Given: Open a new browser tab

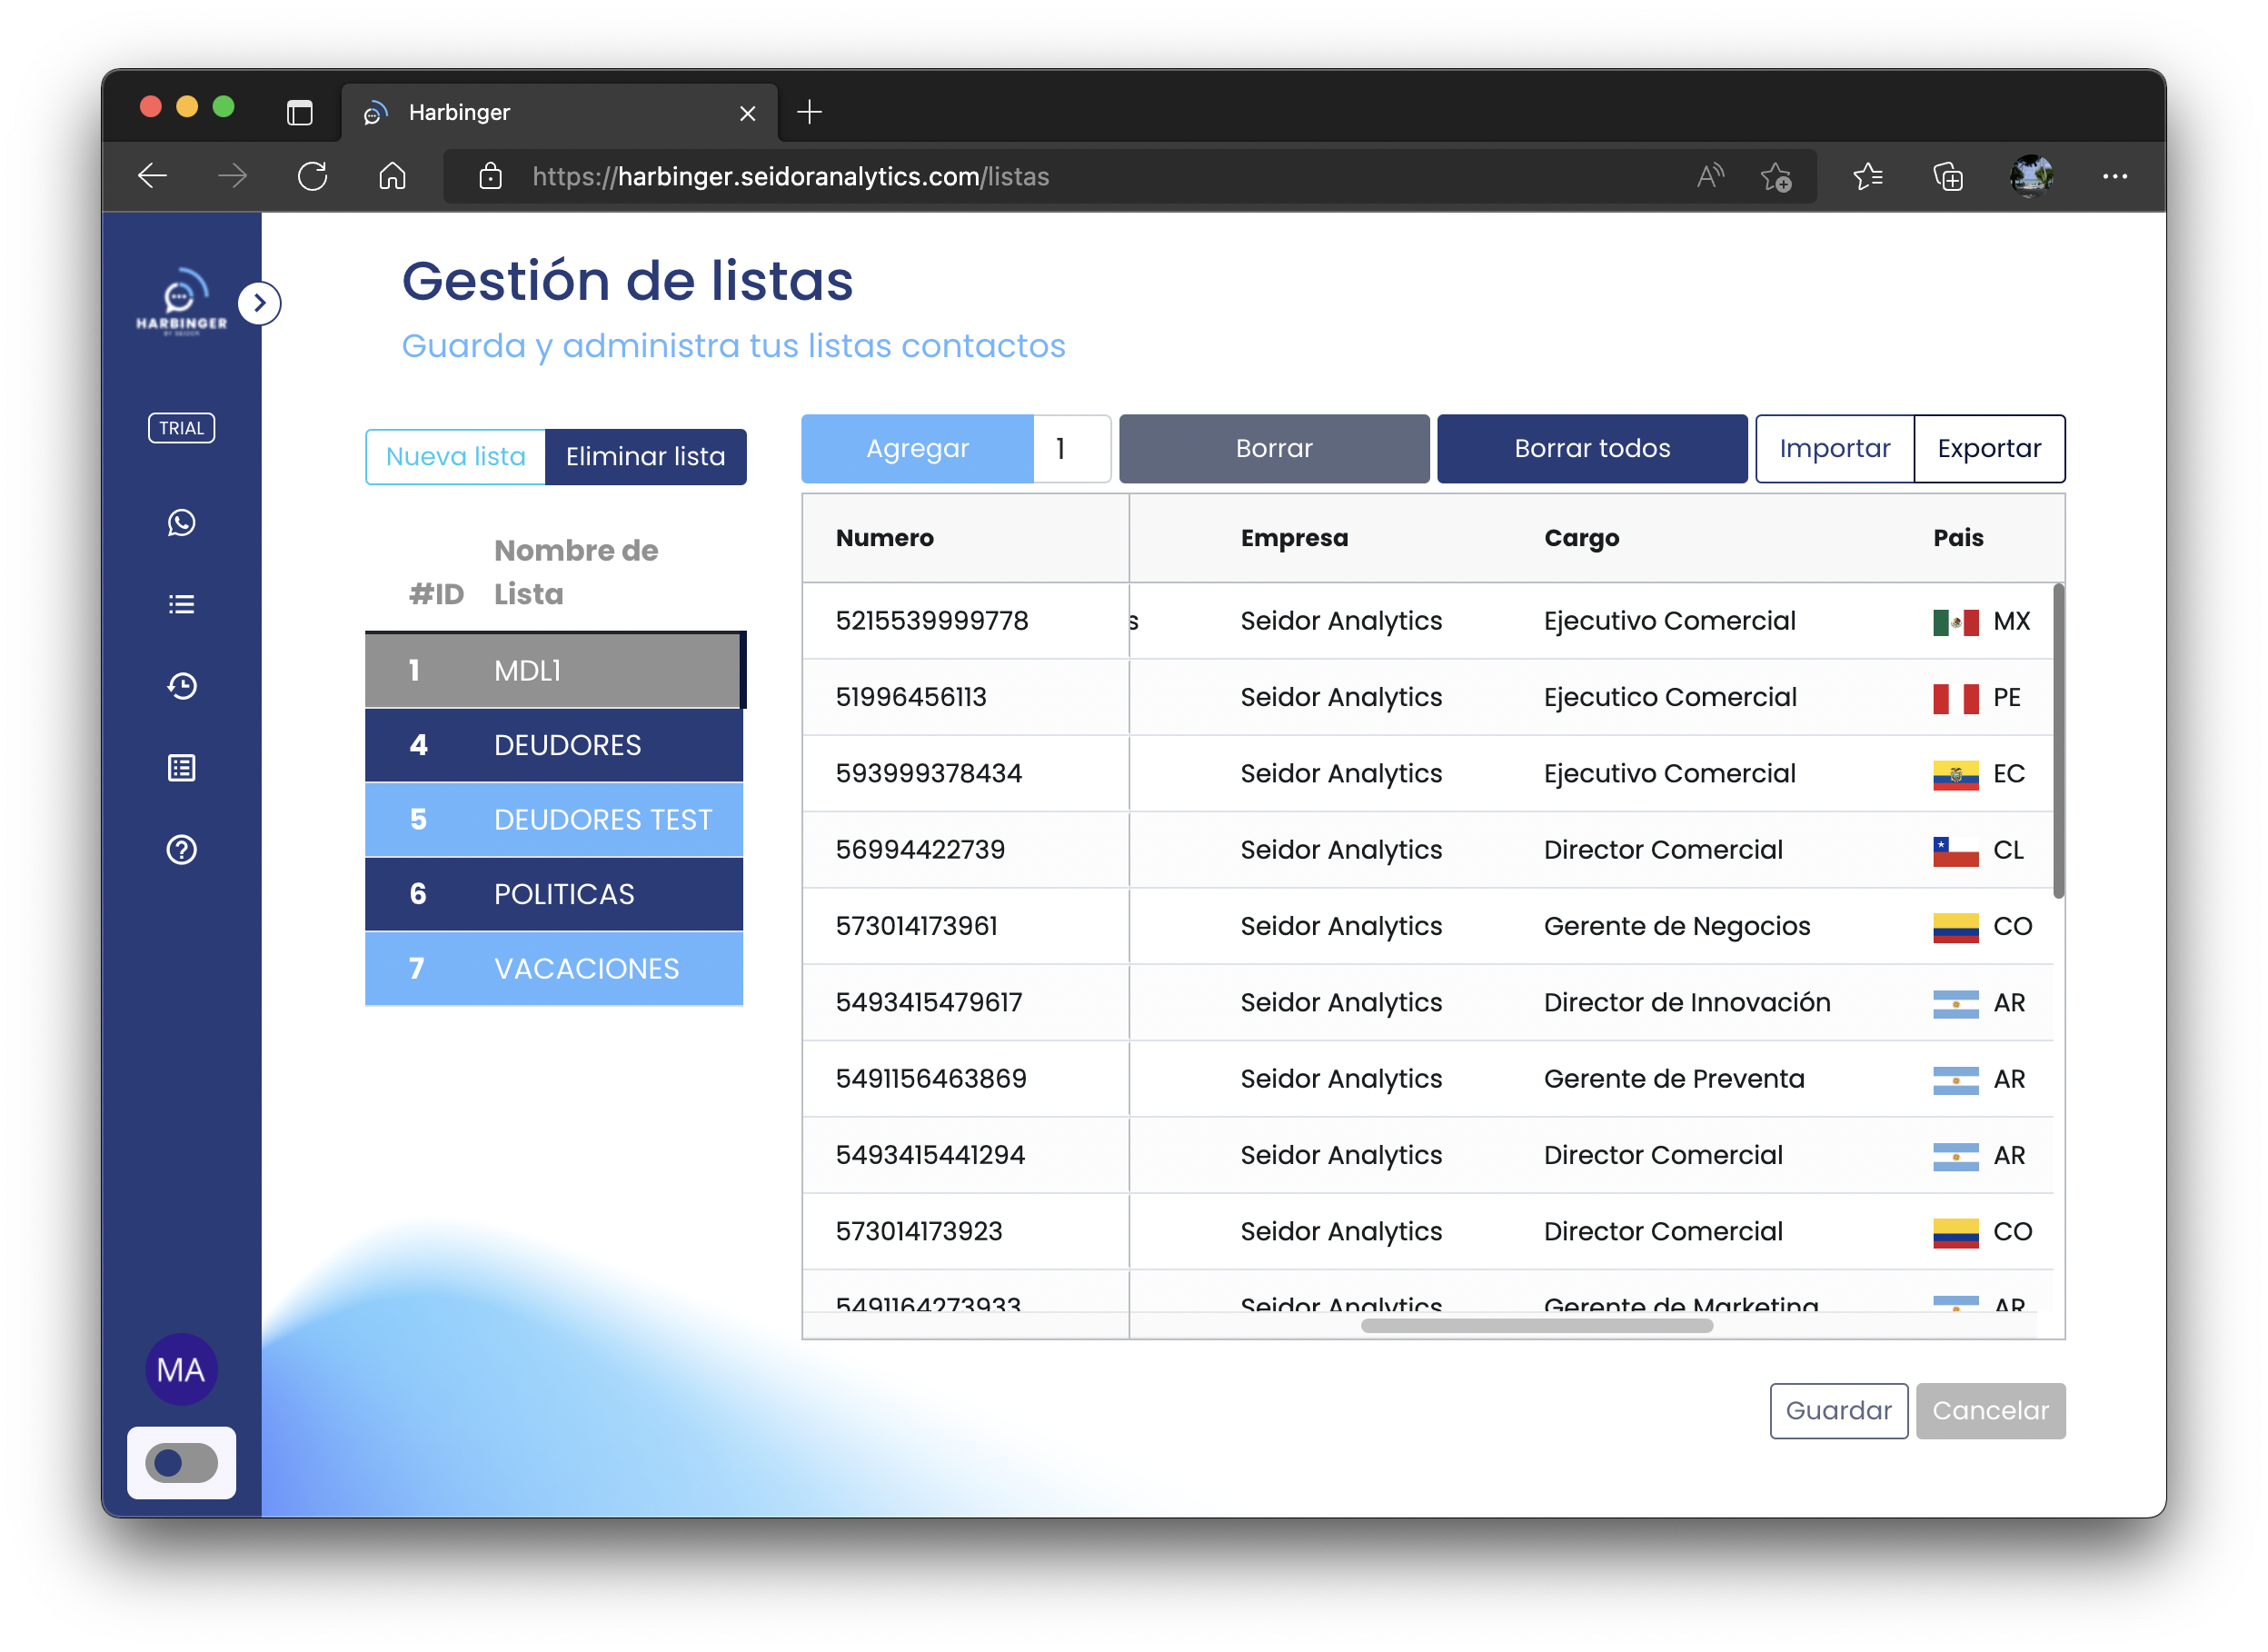Looking at the screenshot, I should 809,112.
